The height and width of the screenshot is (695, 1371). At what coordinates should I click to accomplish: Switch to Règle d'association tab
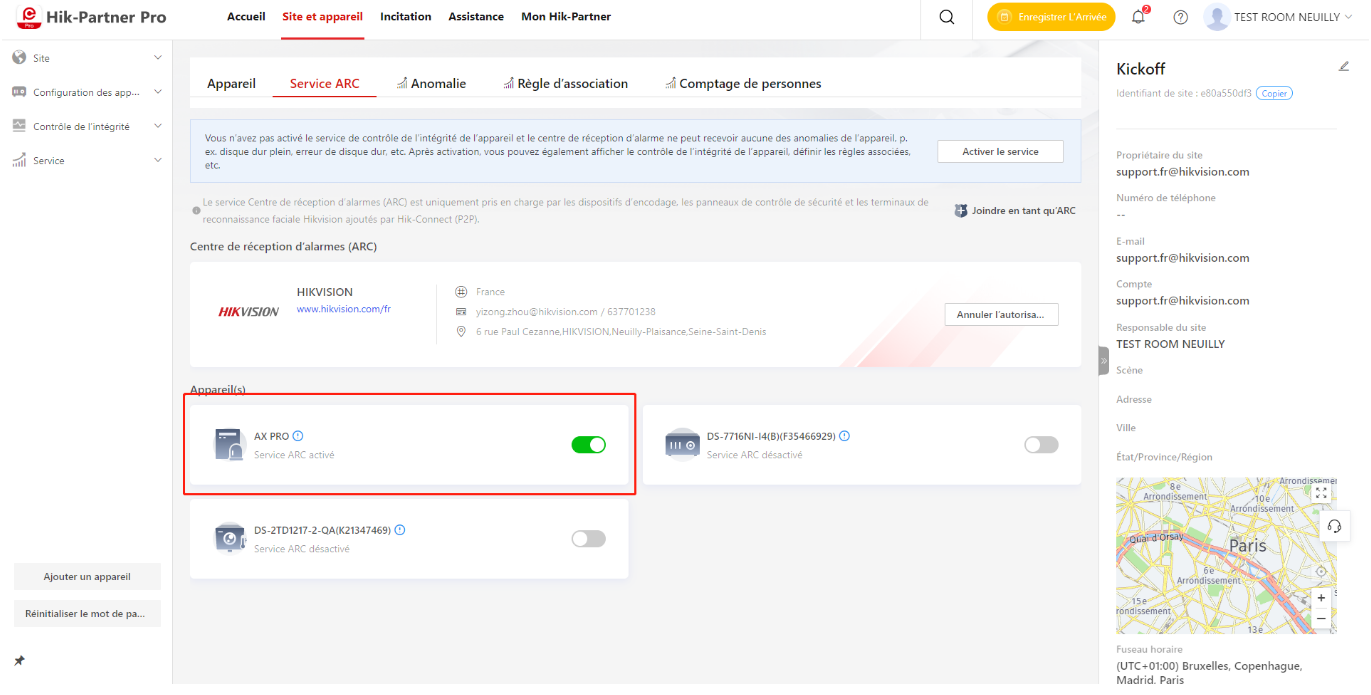(x=566, y=84)
